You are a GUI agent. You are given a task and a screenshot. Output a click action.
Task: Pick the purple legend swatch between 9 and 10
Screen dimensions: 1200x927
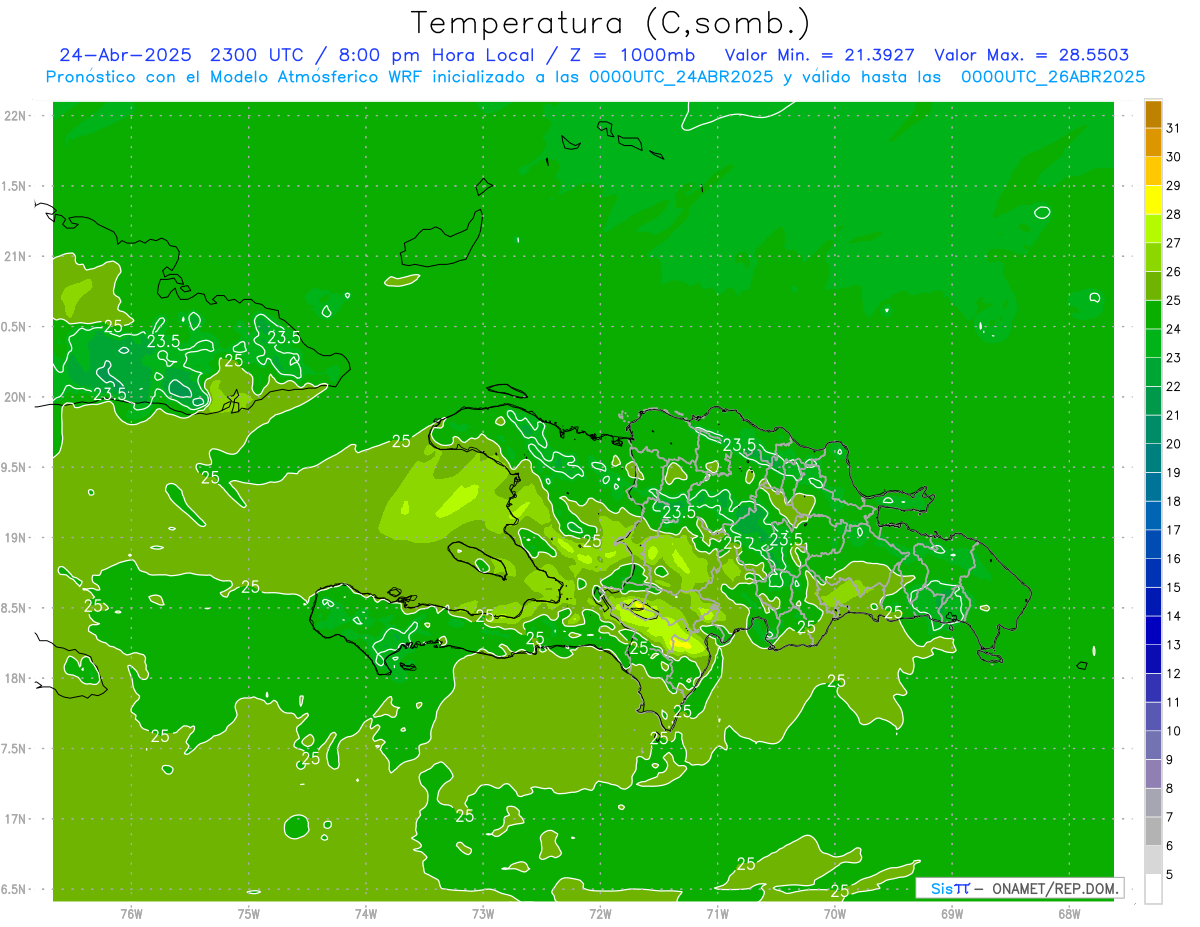point(1153,745)
